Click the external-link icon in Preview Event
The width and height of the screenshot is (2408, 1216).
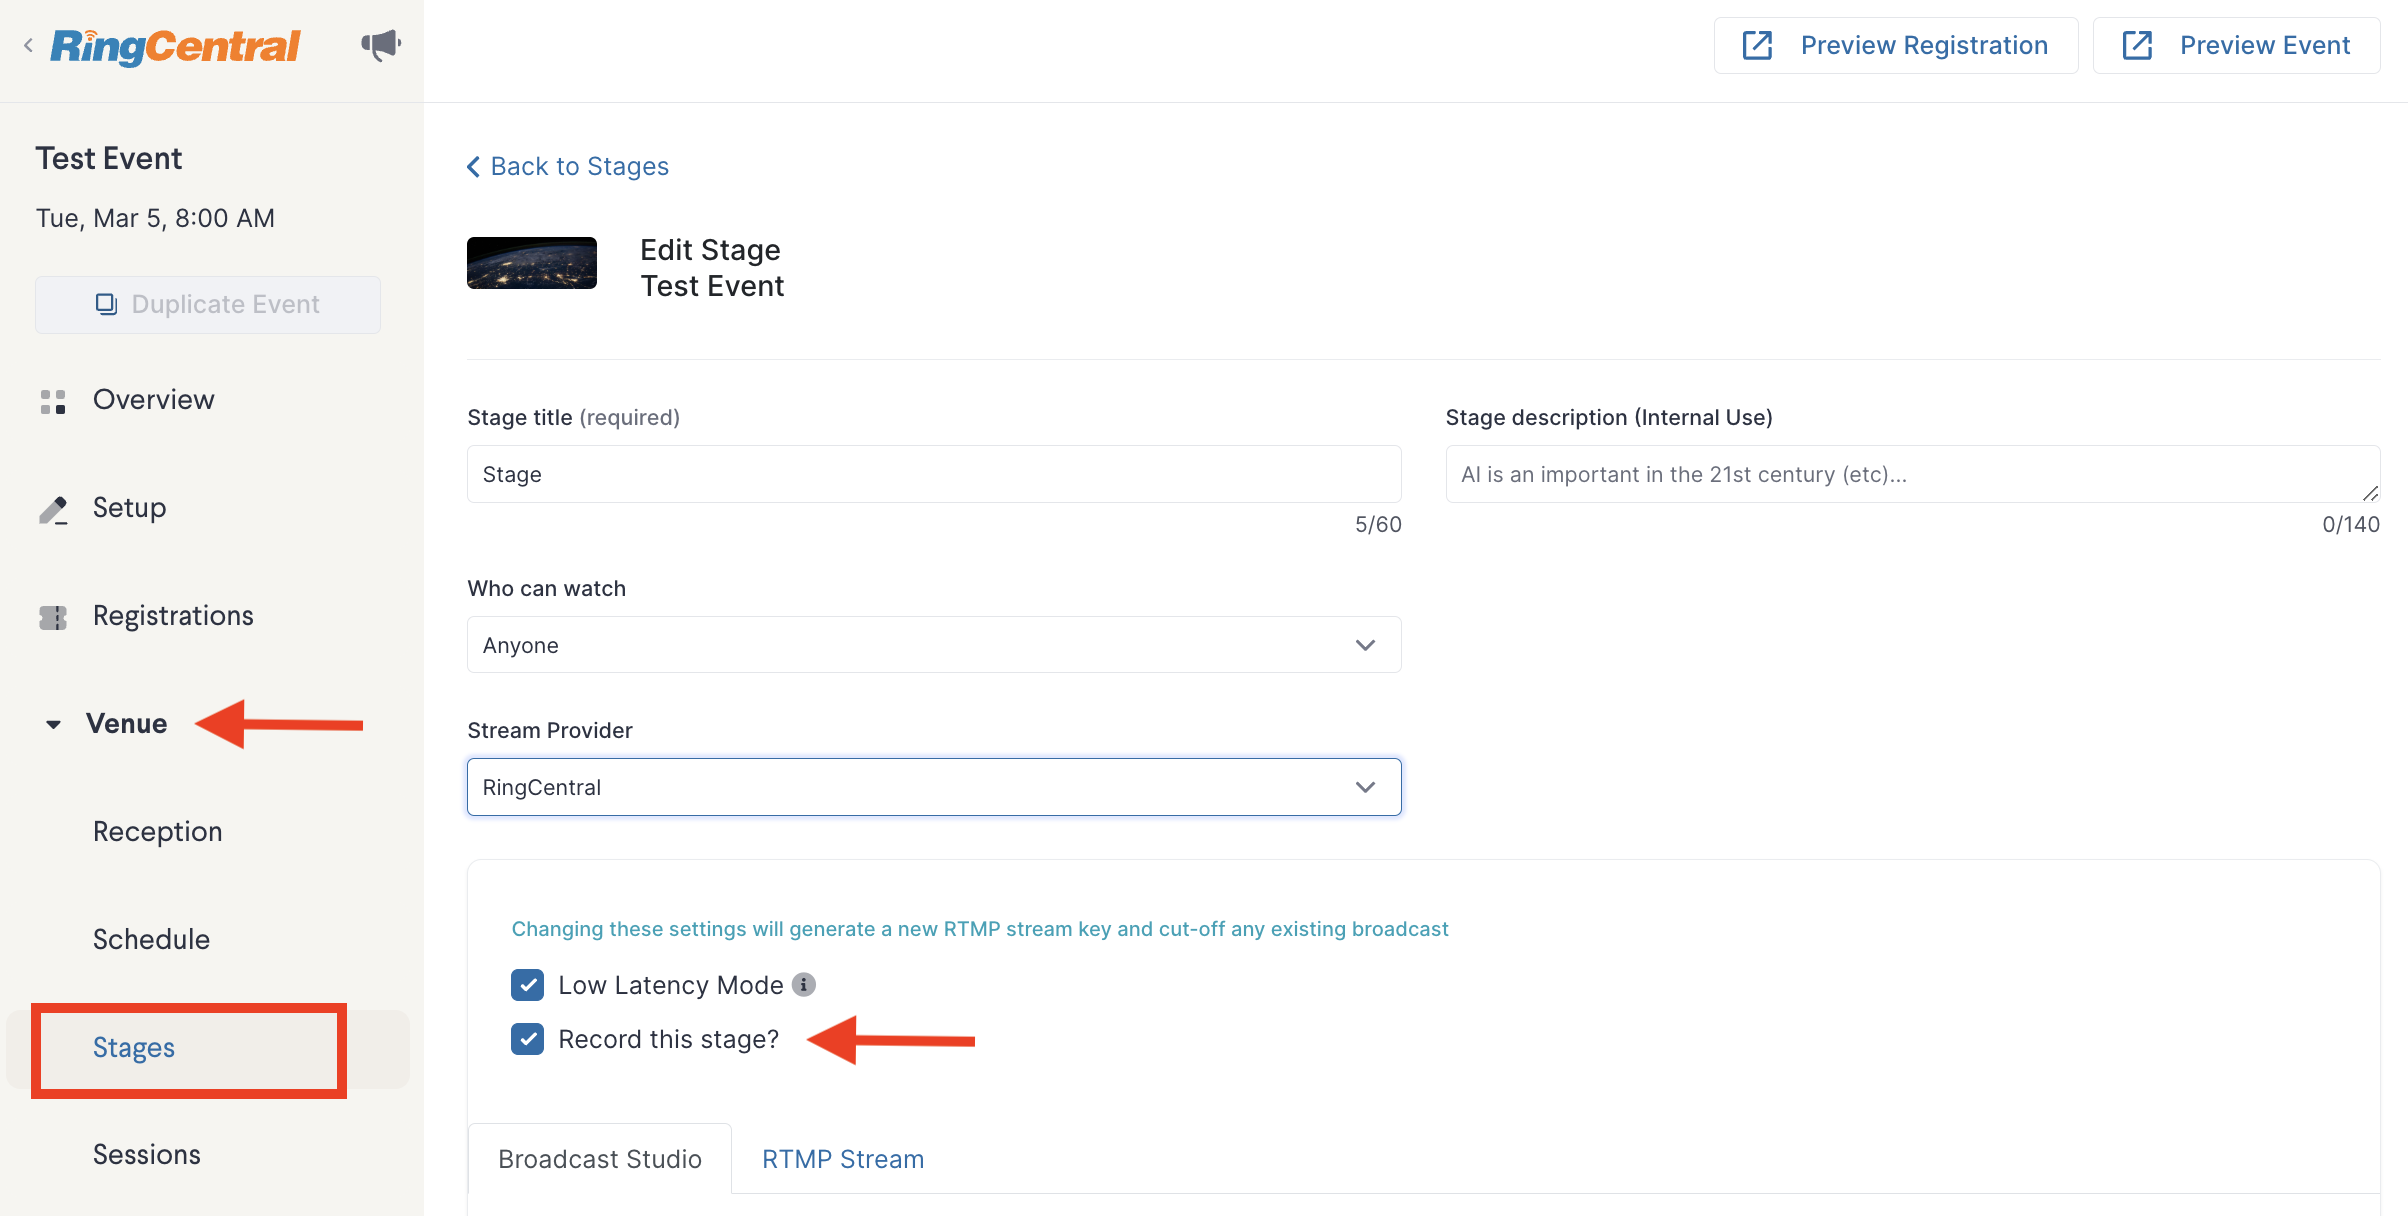[x=2137, y=45]
